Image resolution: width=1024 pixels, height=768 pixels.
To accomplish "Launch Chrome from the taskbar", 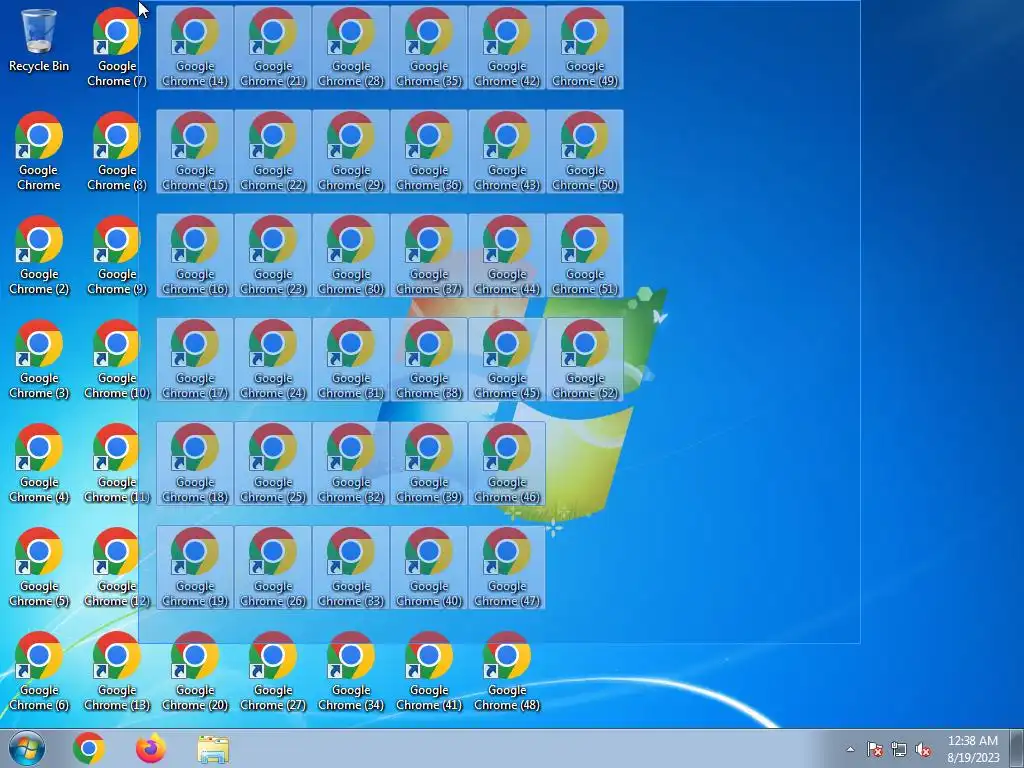I will [89, 748].
